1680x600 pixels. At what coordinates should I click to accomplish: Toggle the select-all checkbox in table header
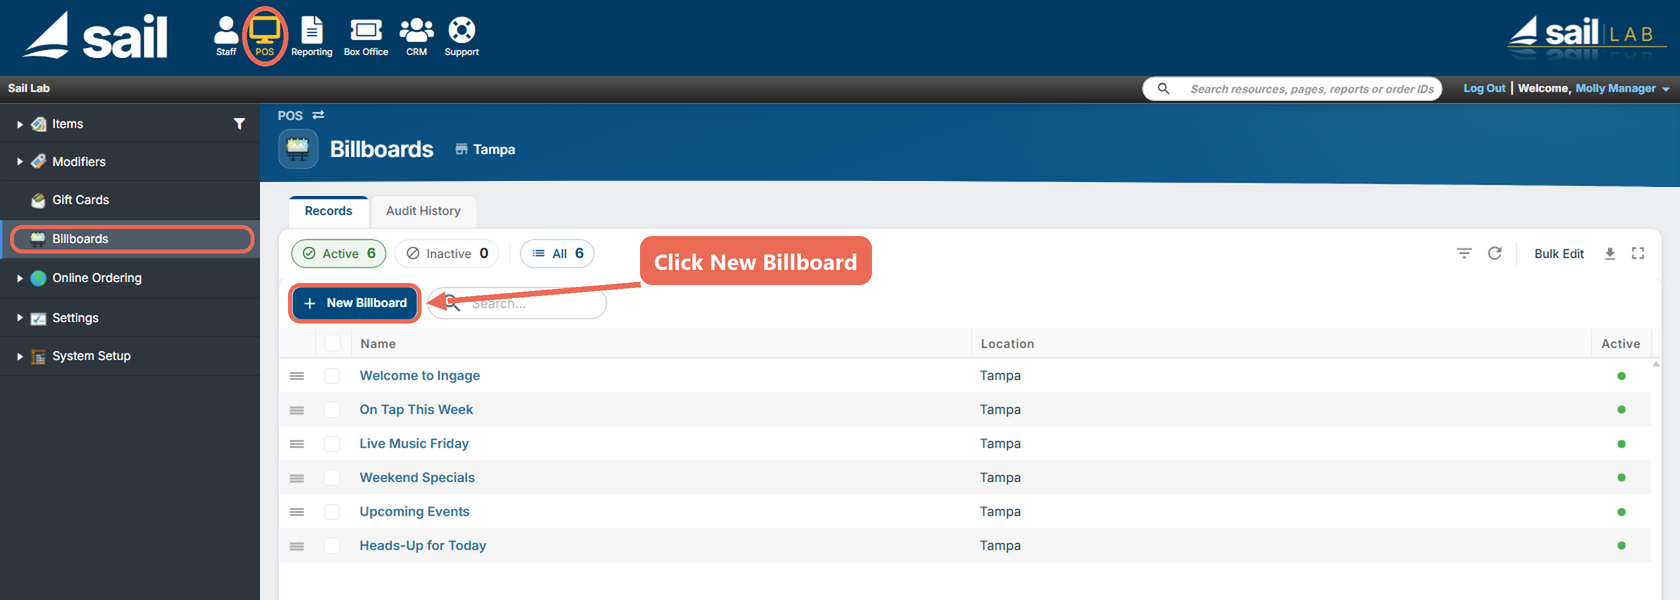click(x=333, y=344)
